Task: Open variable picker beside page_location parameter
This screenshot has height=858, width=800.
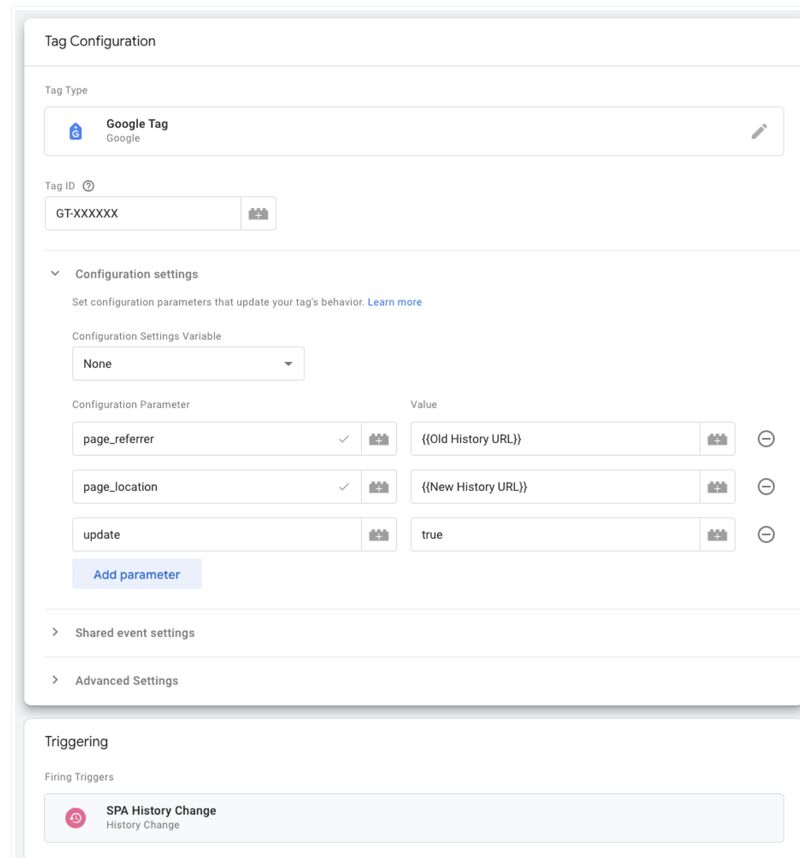Action: [x=378, y=487]
